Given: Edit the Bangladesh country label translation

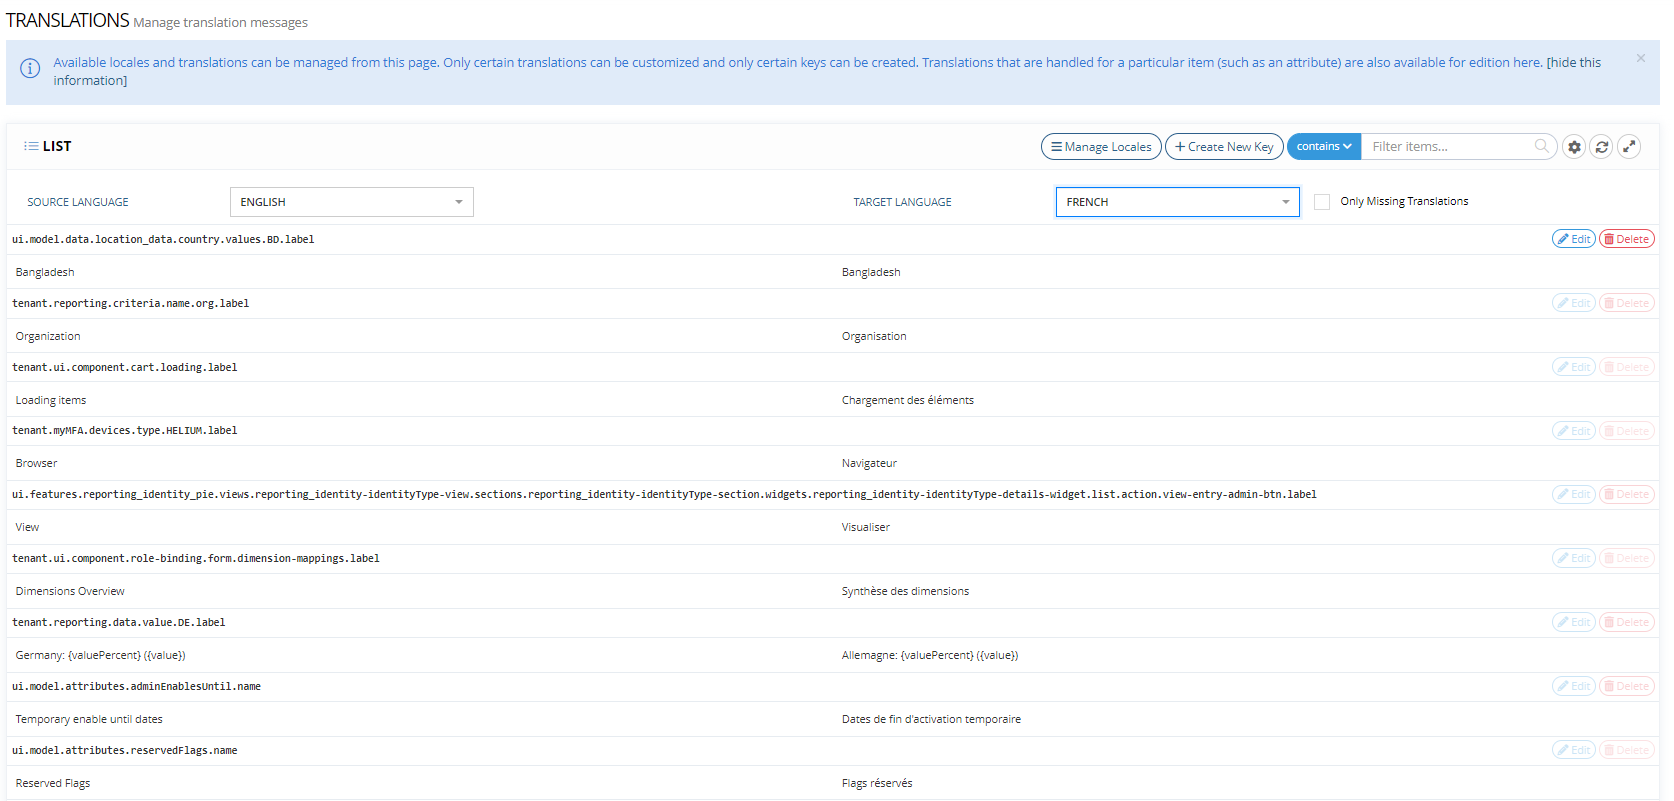Looking at the screenshot, I should (1573, 239).
